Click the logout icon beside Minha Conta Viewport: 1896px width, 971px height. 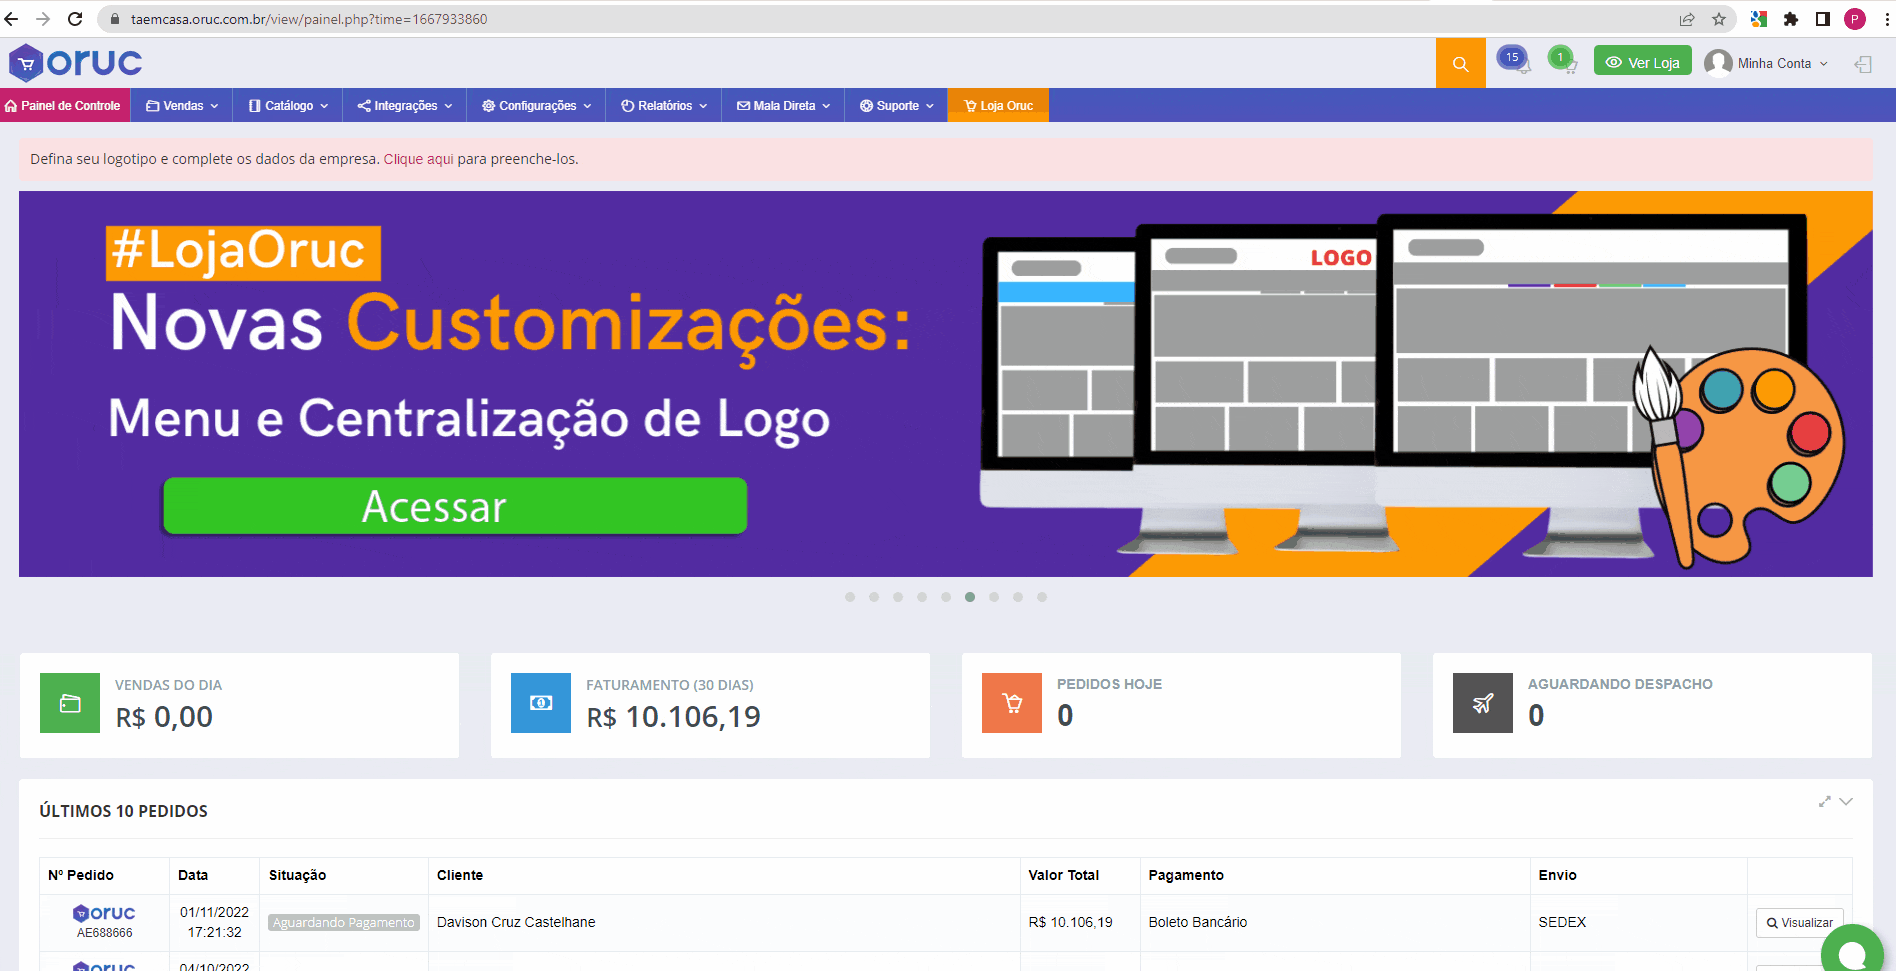(x=1863, y=64)
